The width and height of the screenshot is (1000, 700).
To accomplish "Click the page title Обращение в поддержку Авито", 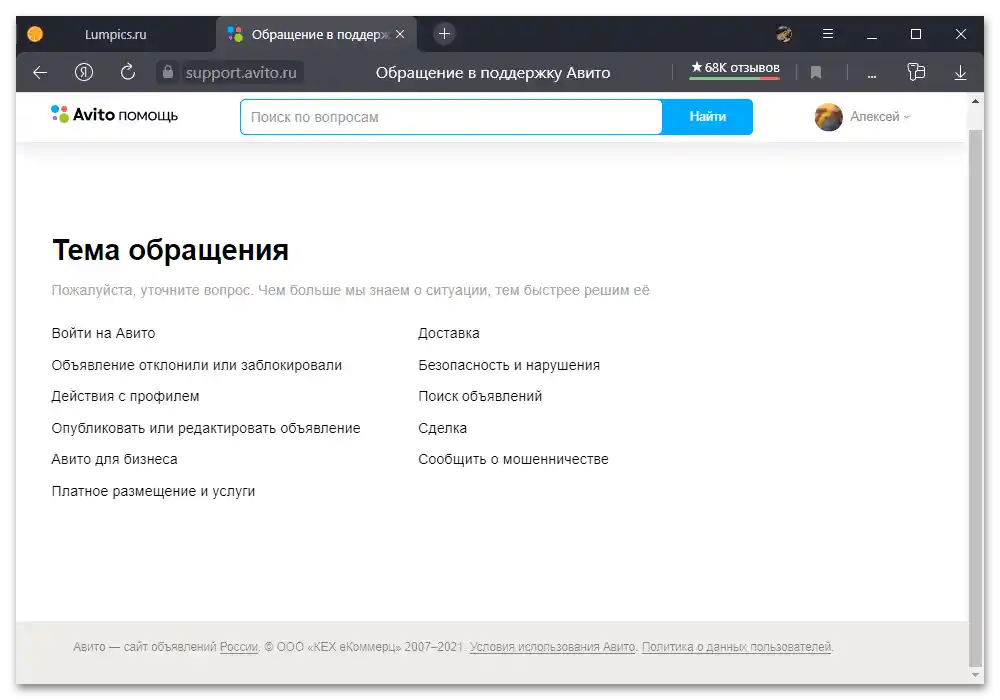I will point(492,73).
